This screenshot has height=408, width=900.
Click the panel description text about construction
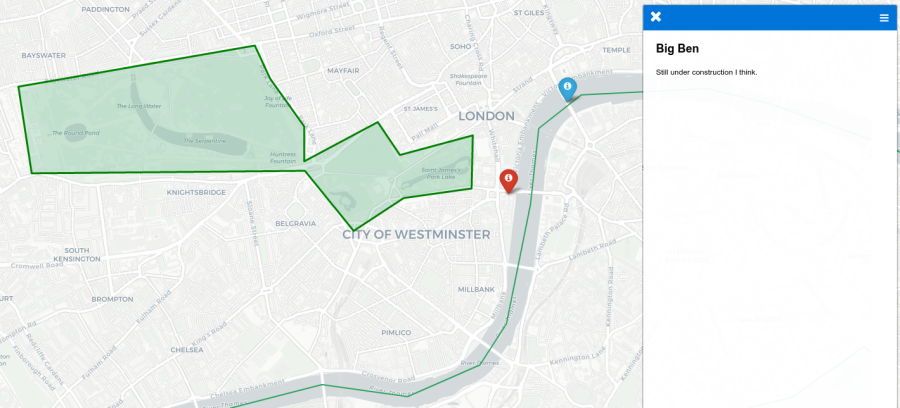707,72
